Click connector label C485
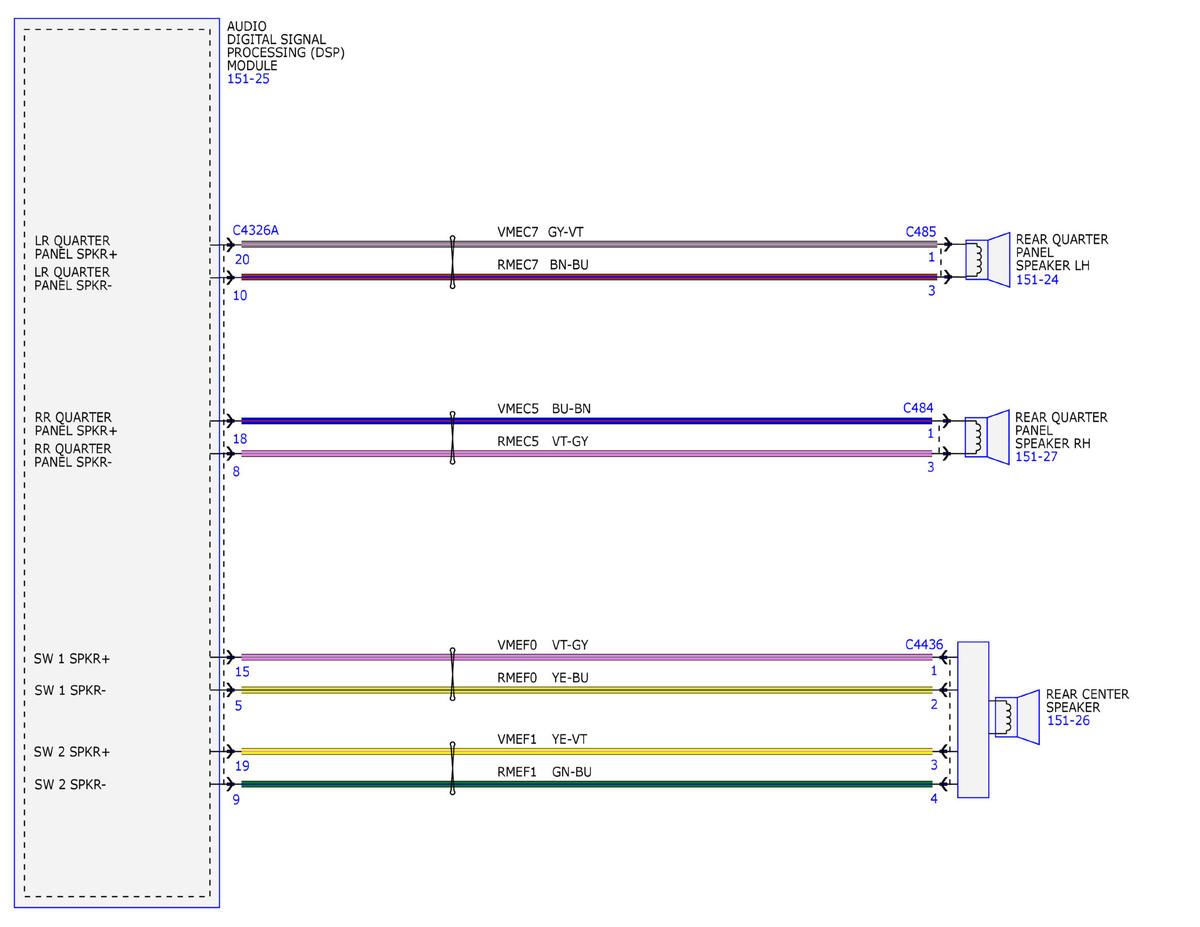This screenshot has height=927, width=1200. coord(921,231)
